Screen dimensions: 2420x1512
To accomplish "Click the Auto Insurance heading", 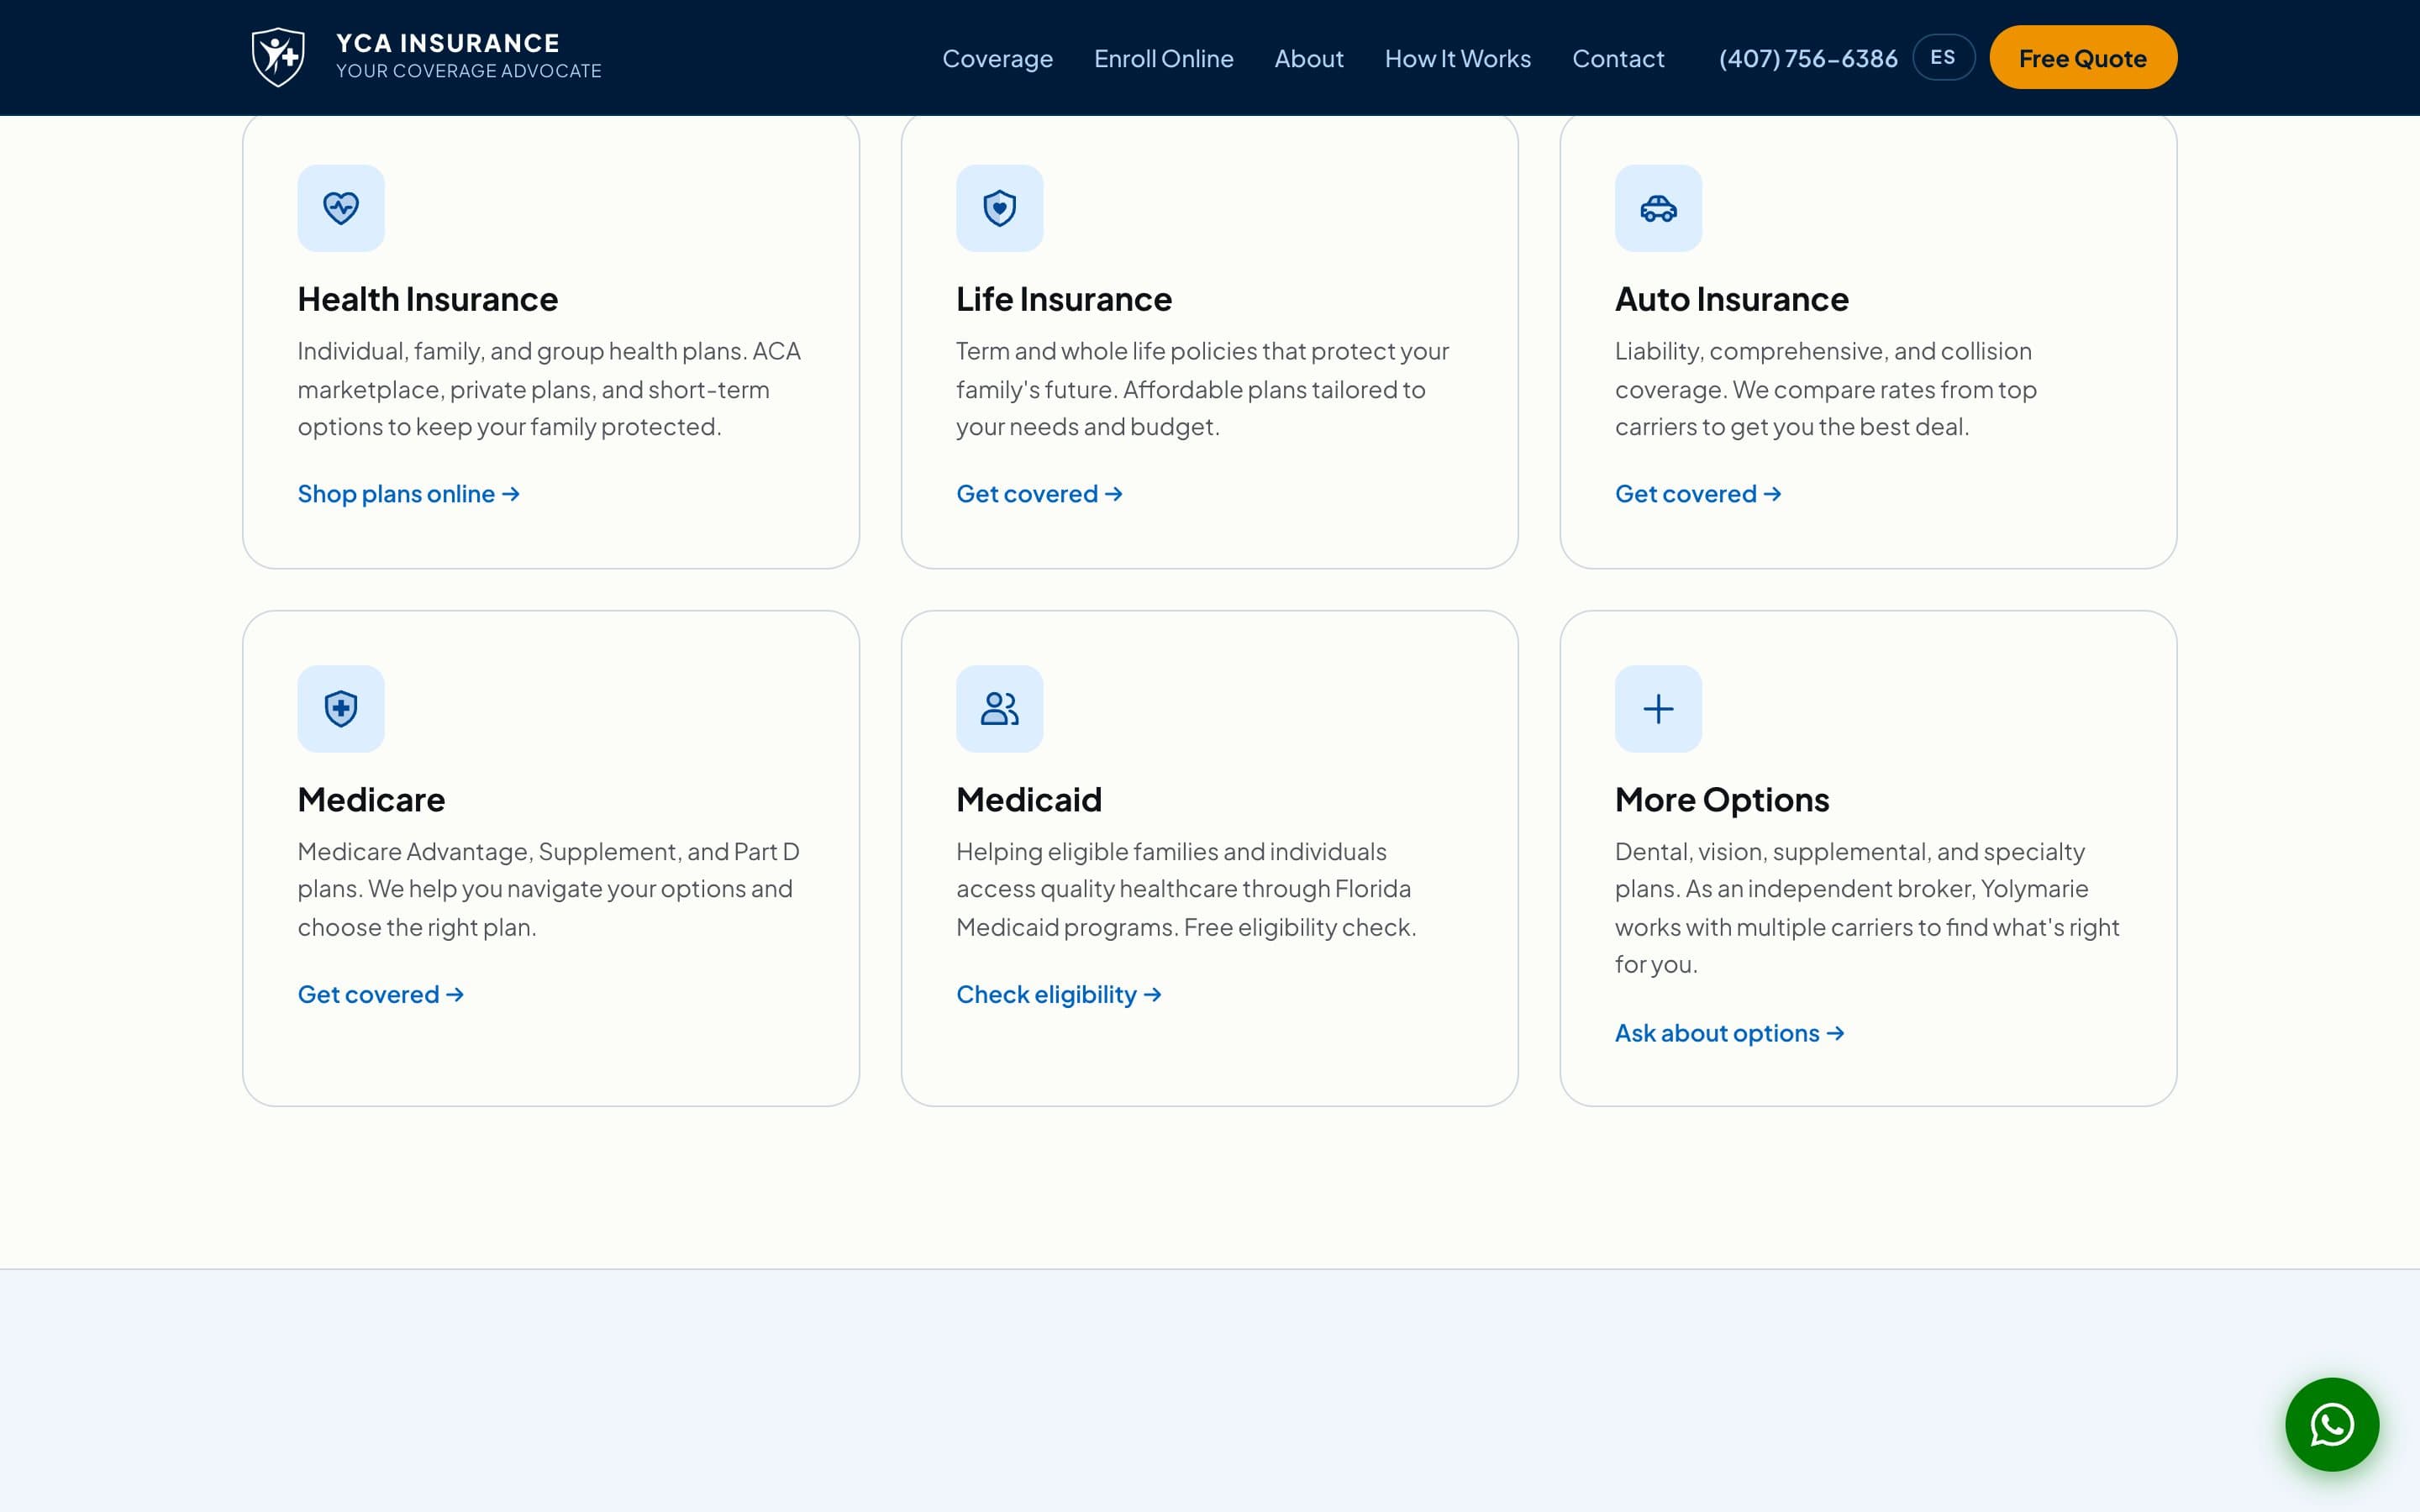I will pos(1731,299).
